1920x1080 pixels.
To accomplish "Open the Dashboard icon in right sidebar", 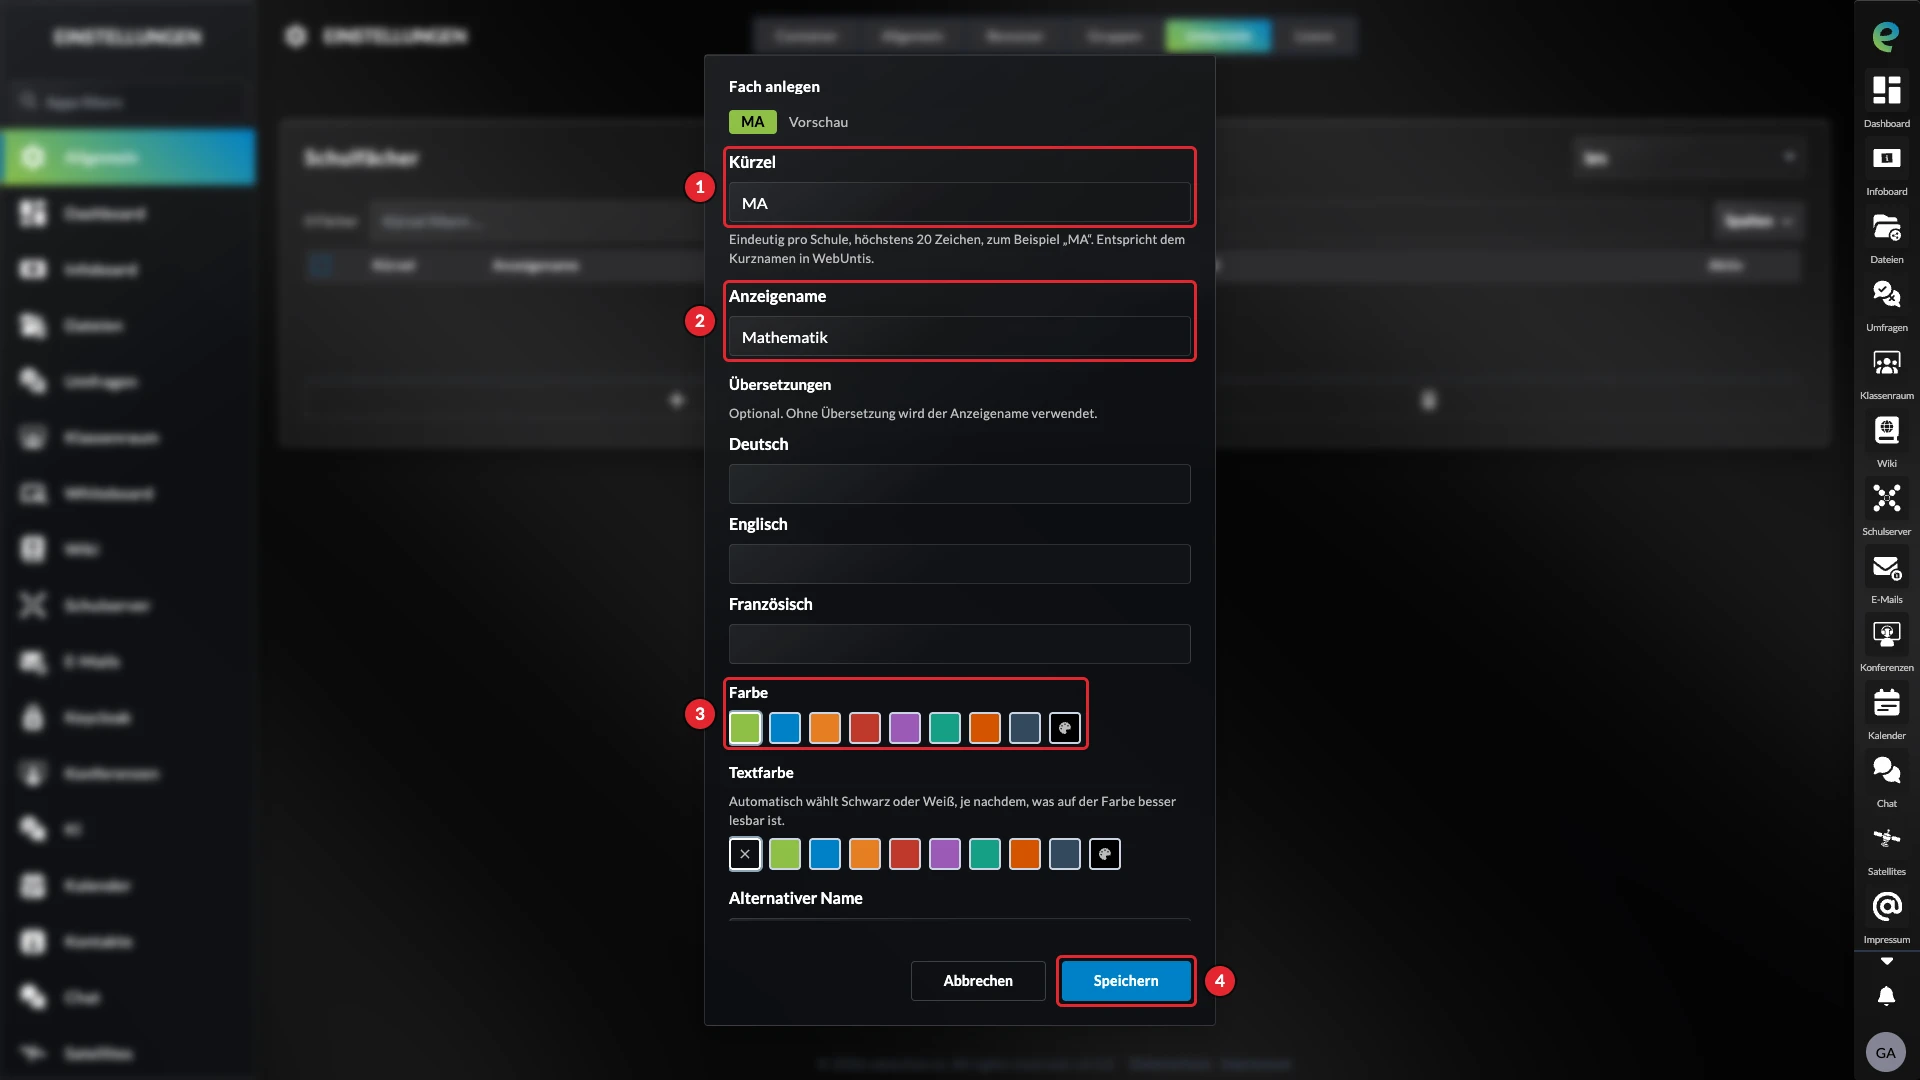I will [x=1886, y=91].
